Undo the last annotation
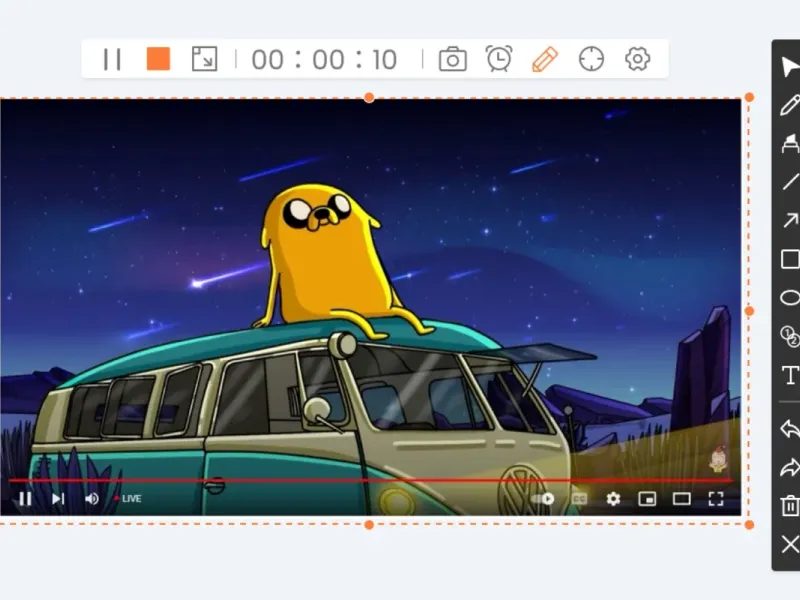The image size is (800, 600). 790,429
